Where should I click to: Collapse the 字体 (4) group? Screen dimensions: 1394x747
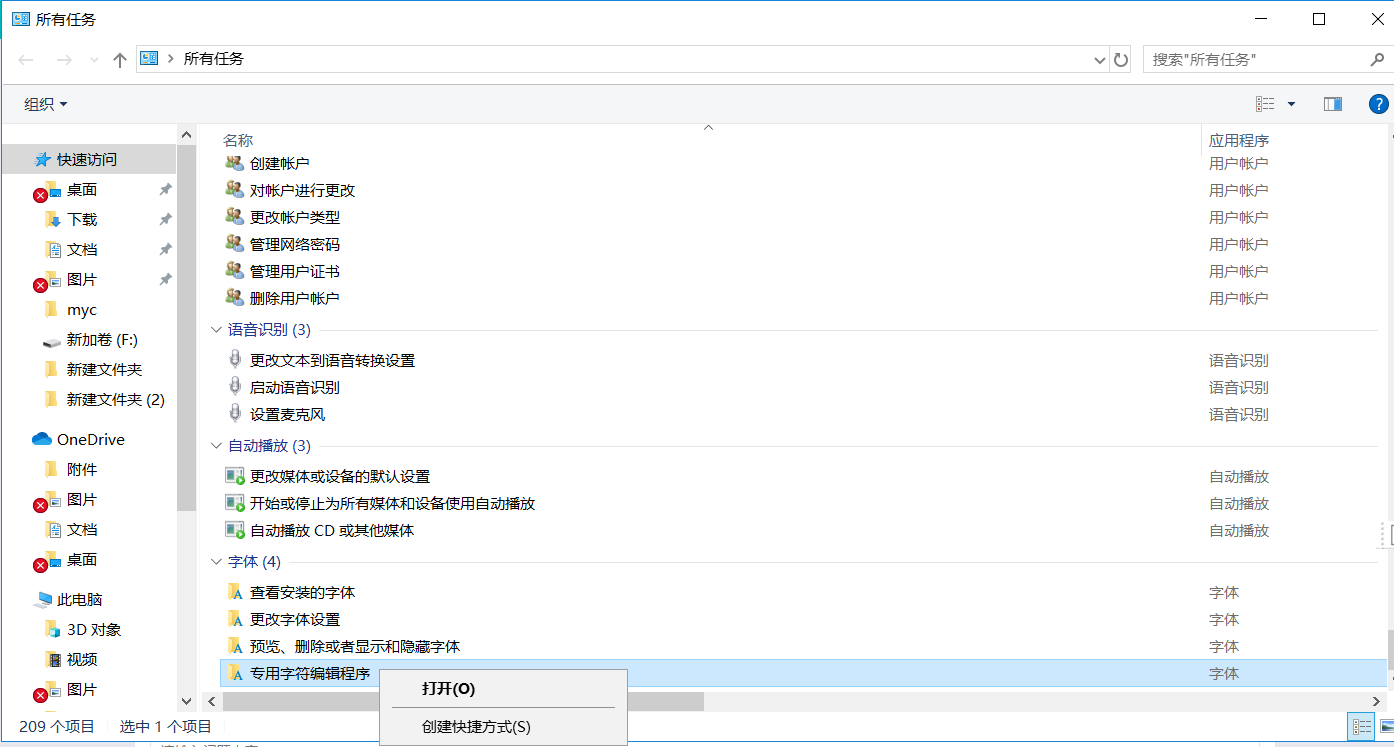(216, 562)
